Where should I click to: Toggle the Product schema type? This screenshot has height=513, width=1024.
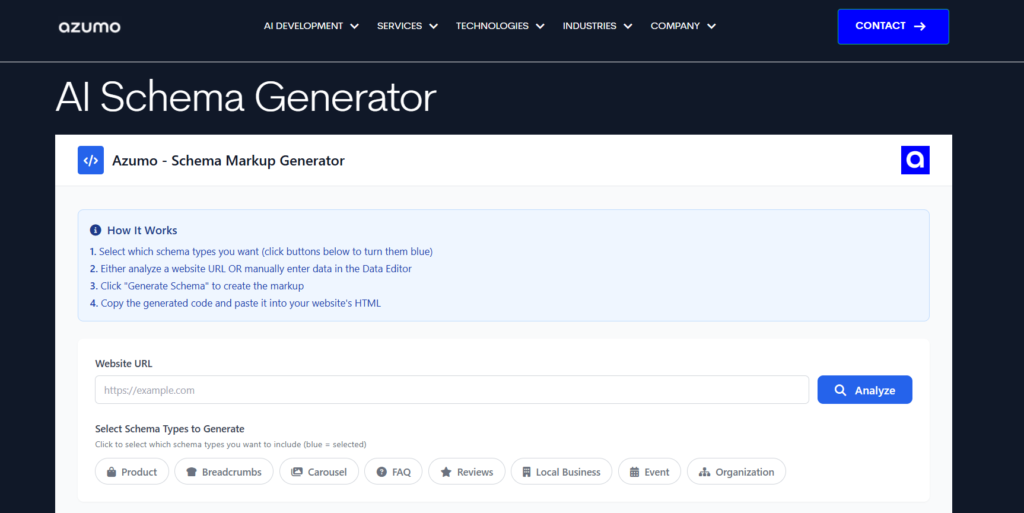coord(132,471)
